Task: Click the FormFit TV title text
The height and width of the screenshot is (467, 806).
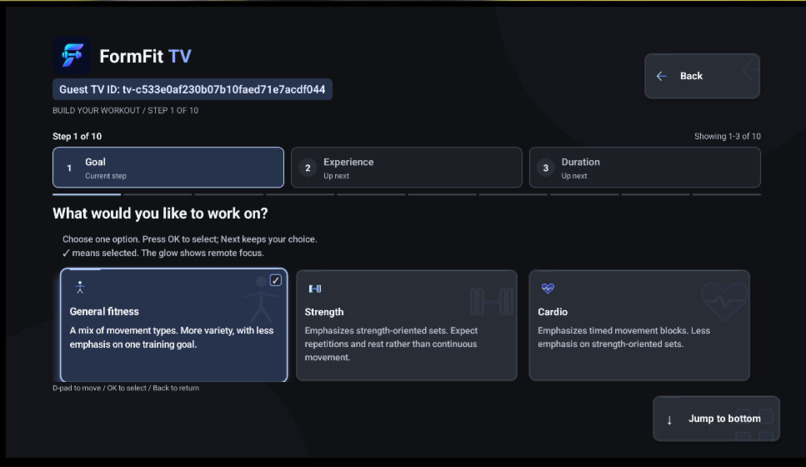Action: click(145, 56)
